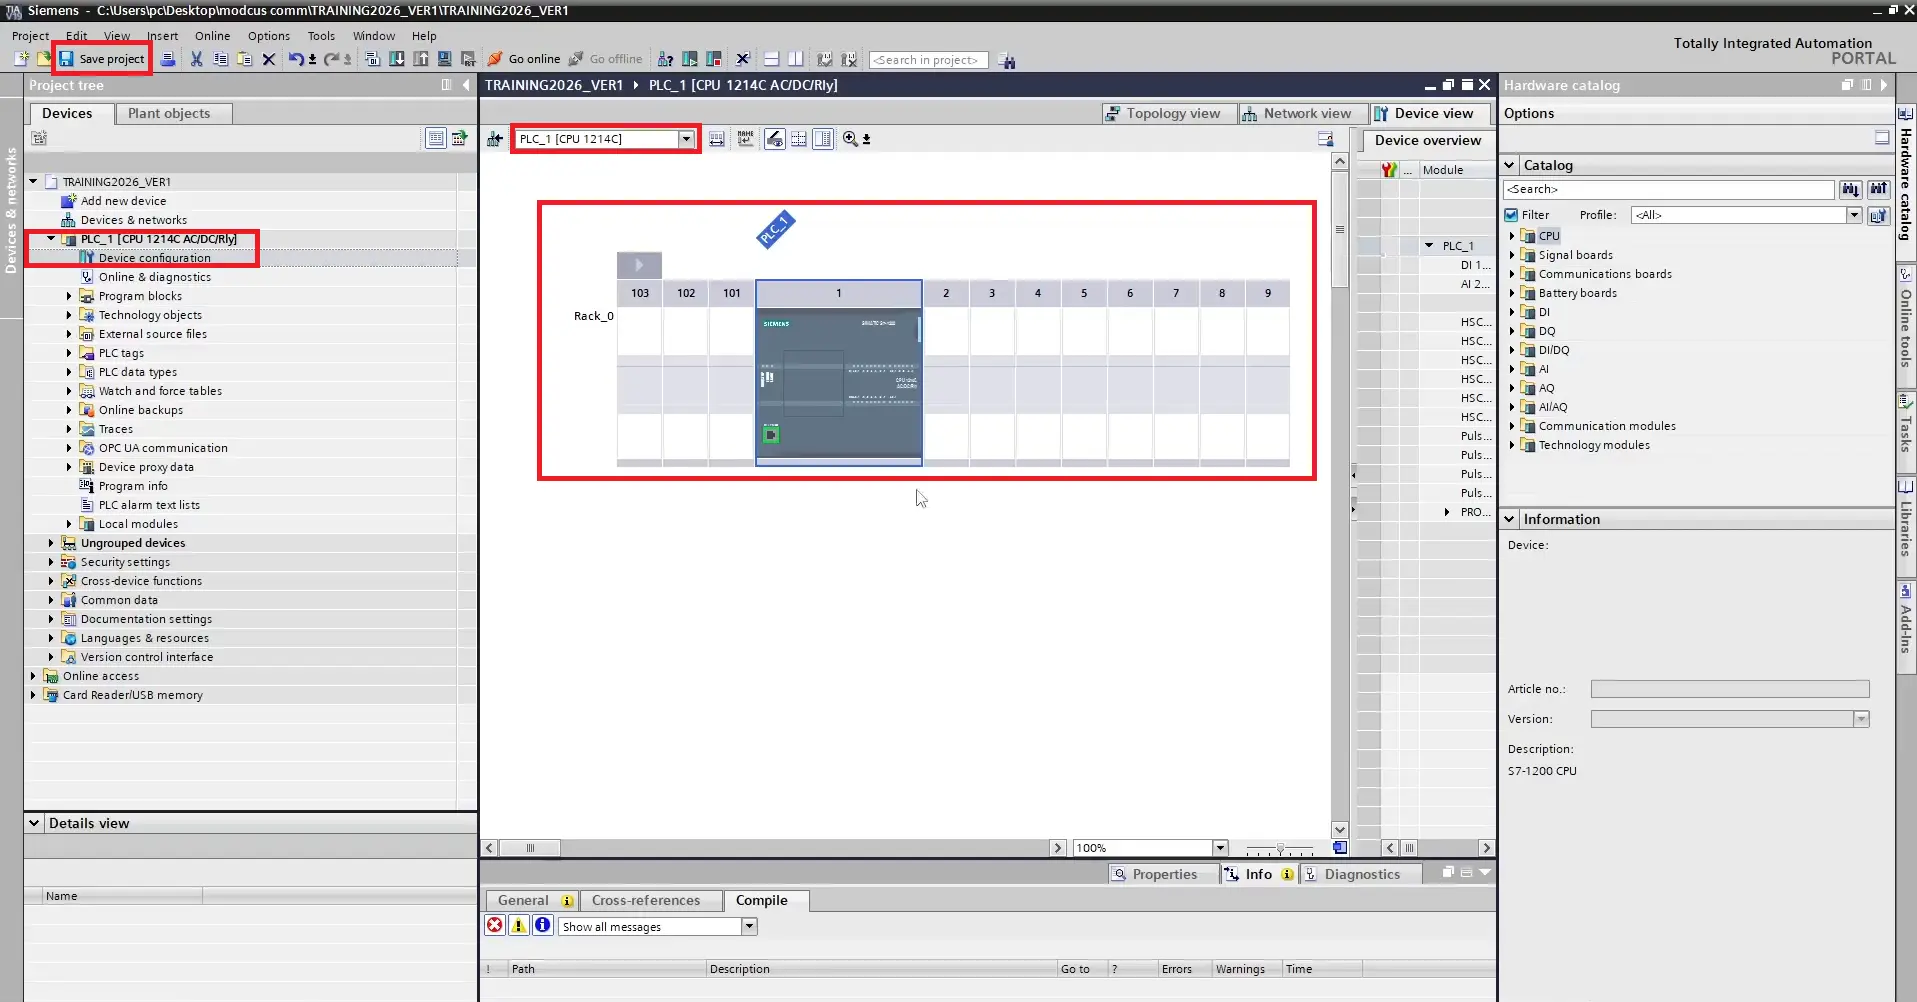The image size is (1917, 1002).
Task: Click the Paste icon in the toolbar
Action: (245, 59)
